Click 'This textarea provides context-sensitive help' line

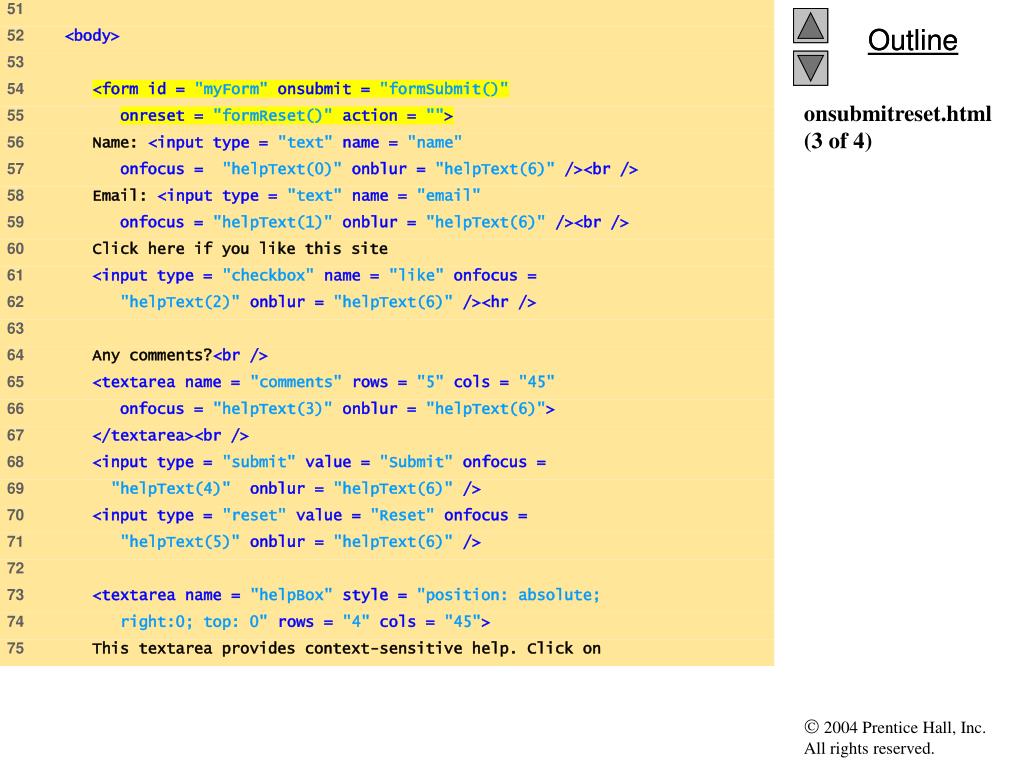[346, 648]
